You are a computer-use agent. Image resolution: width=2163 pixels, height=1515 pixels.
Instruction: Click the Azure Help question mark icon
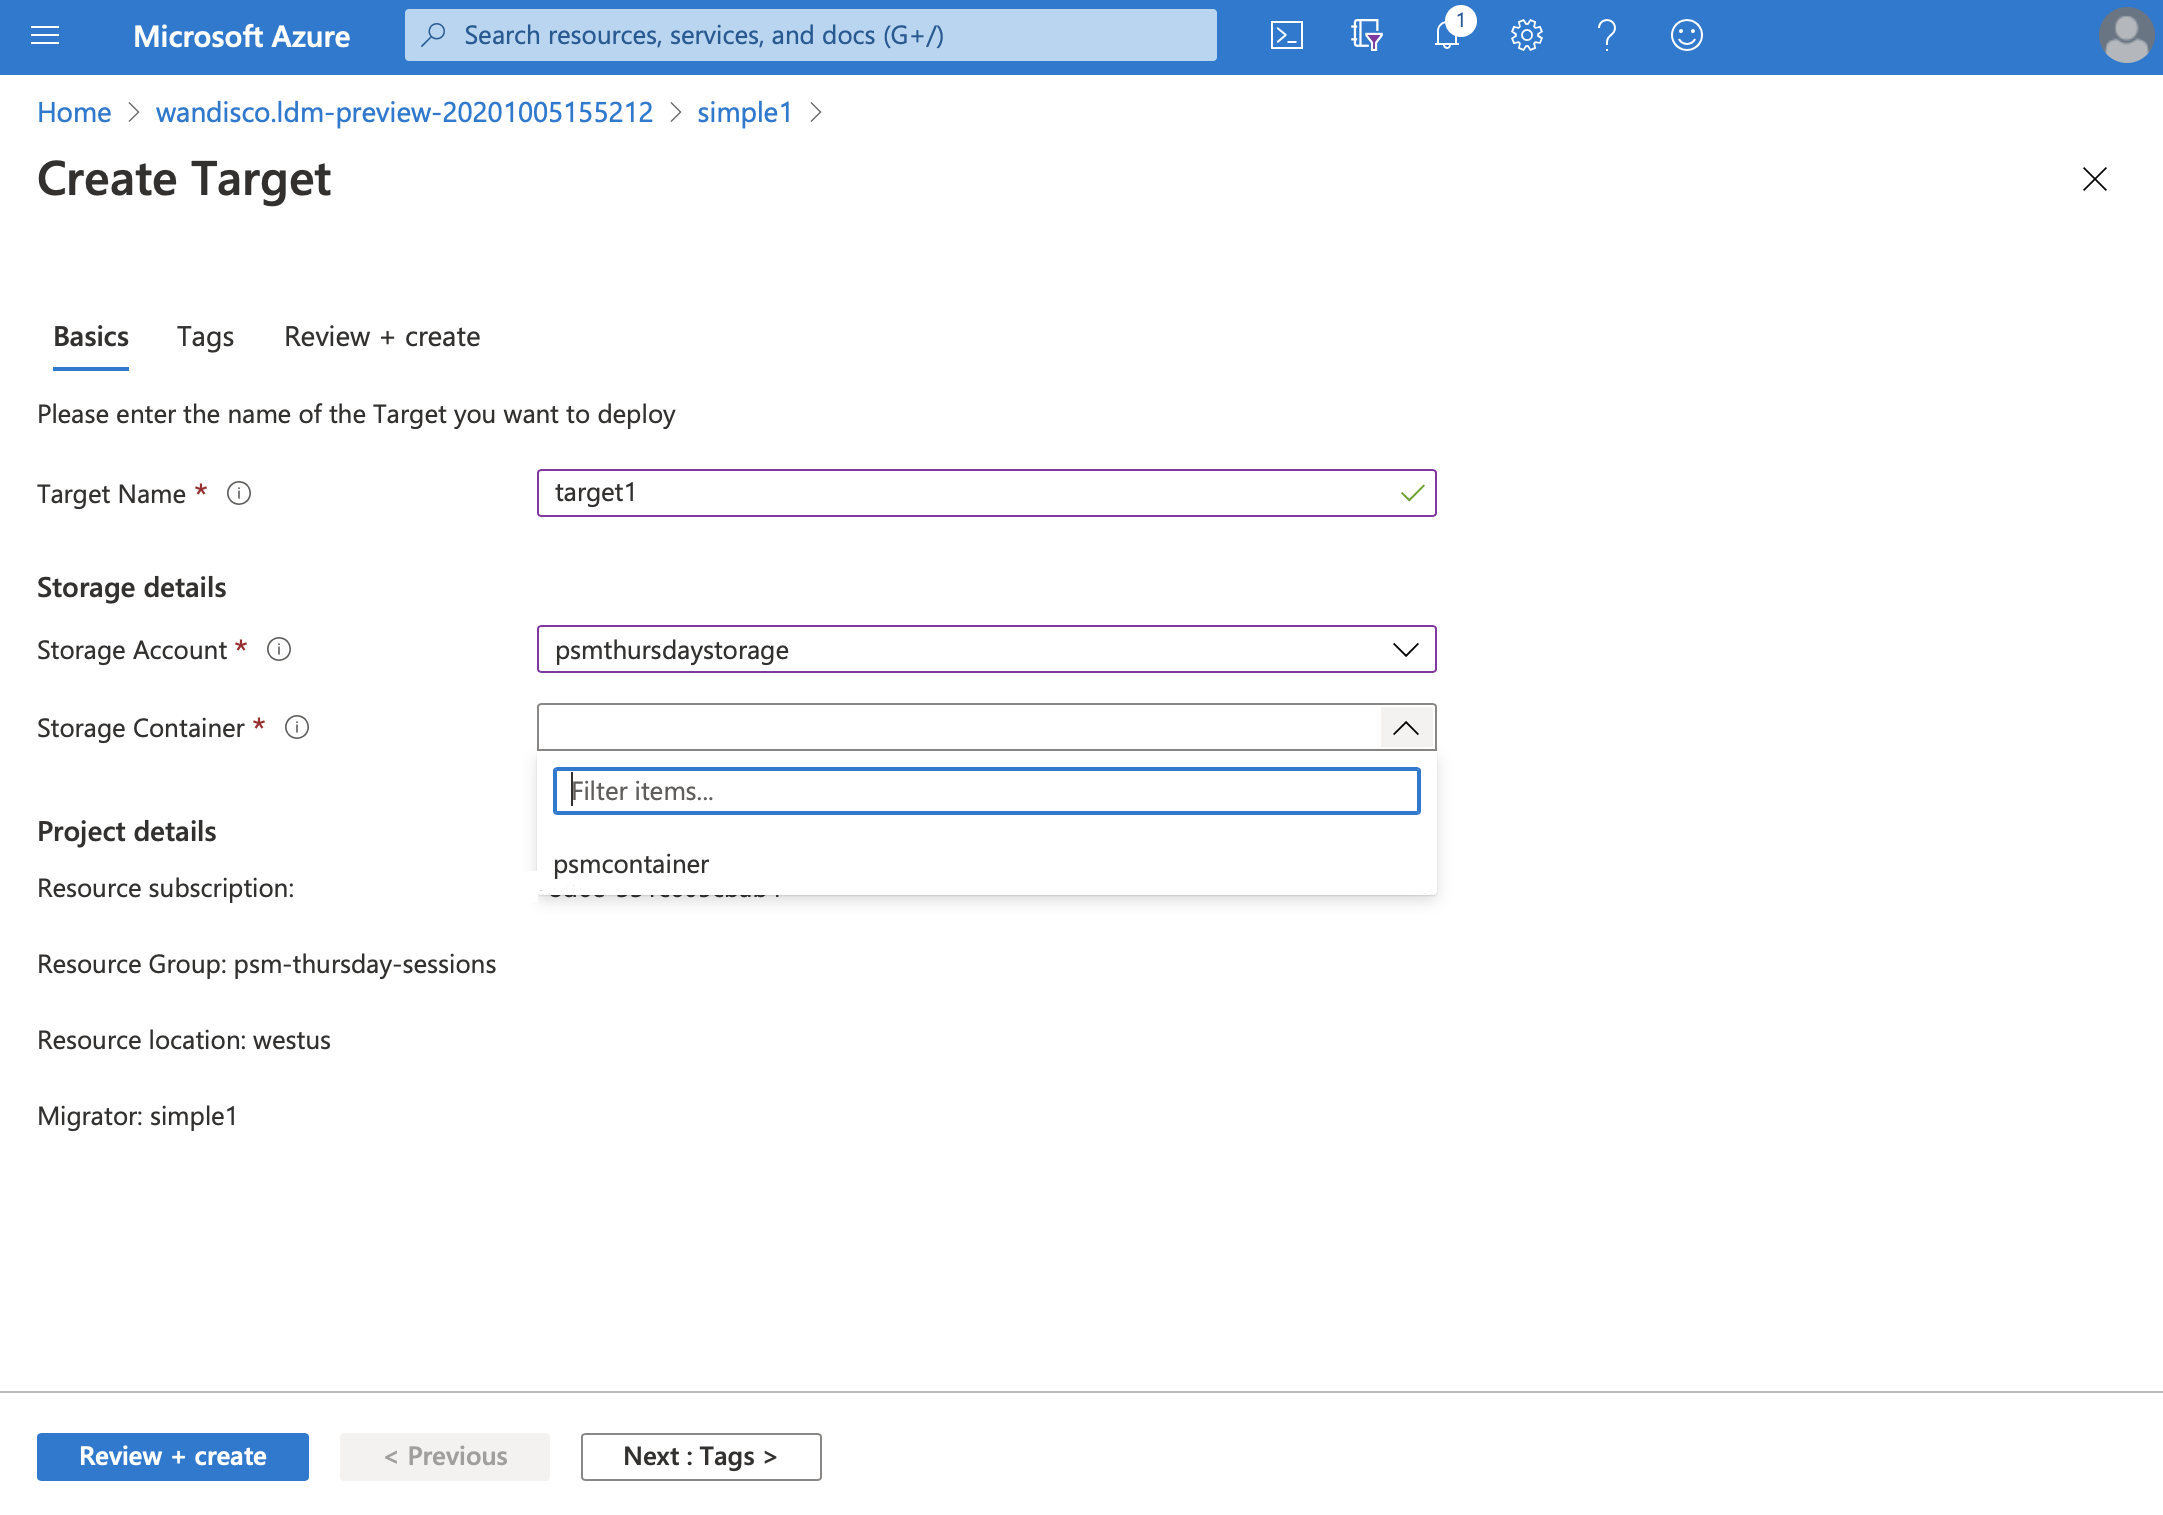coord(1606,36)
